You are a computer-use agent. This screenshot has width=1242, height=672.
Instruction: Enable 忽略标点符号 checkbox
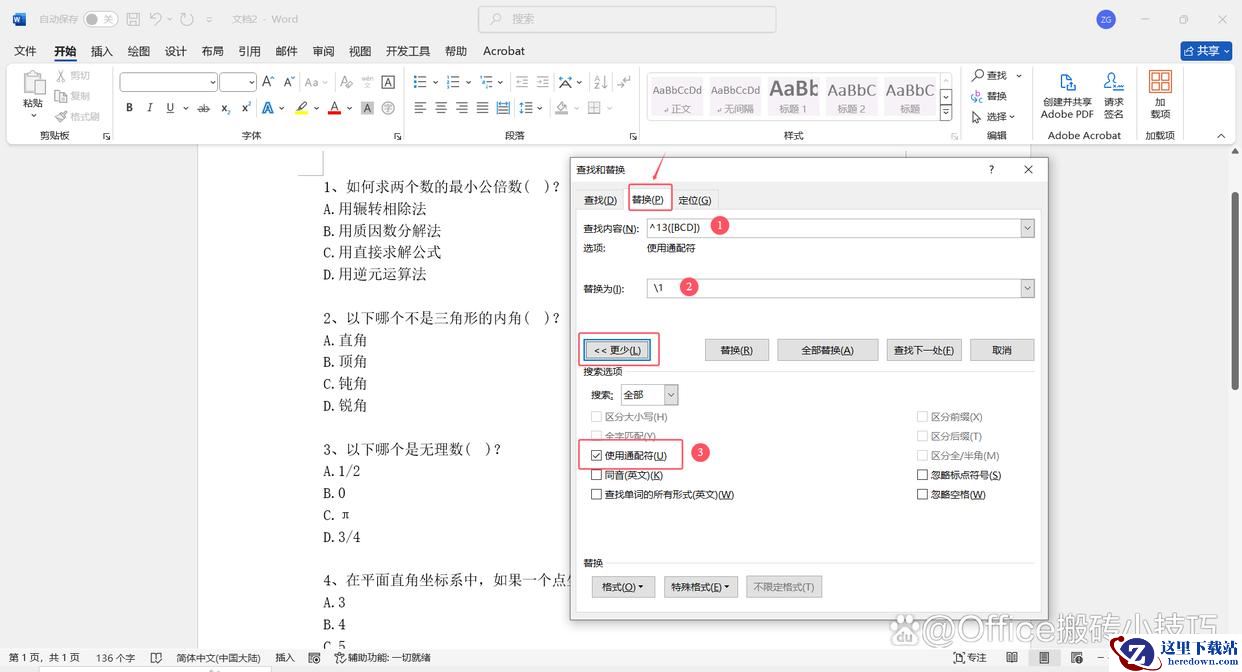tap(923, 475)
